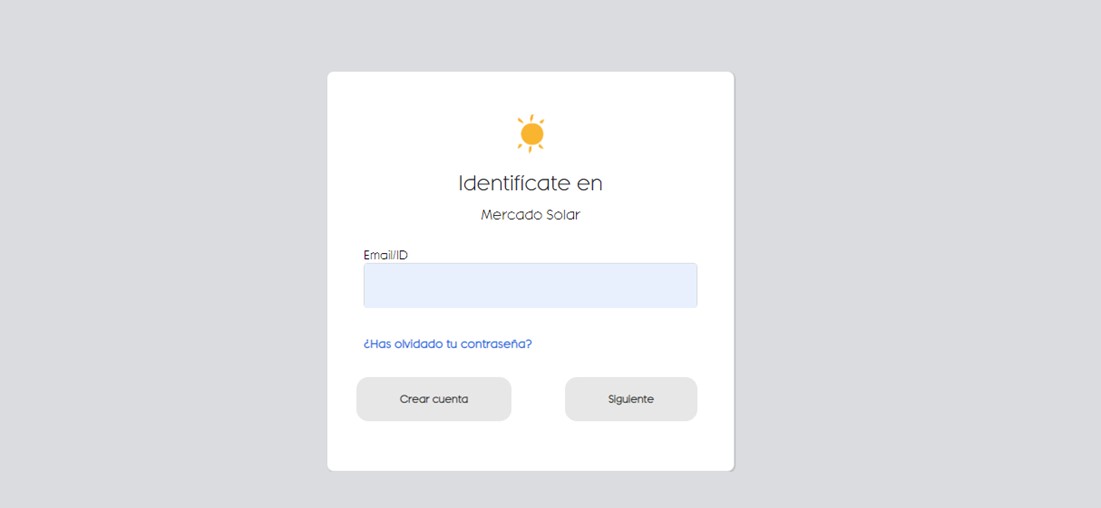Click the blue password help link

447,344
